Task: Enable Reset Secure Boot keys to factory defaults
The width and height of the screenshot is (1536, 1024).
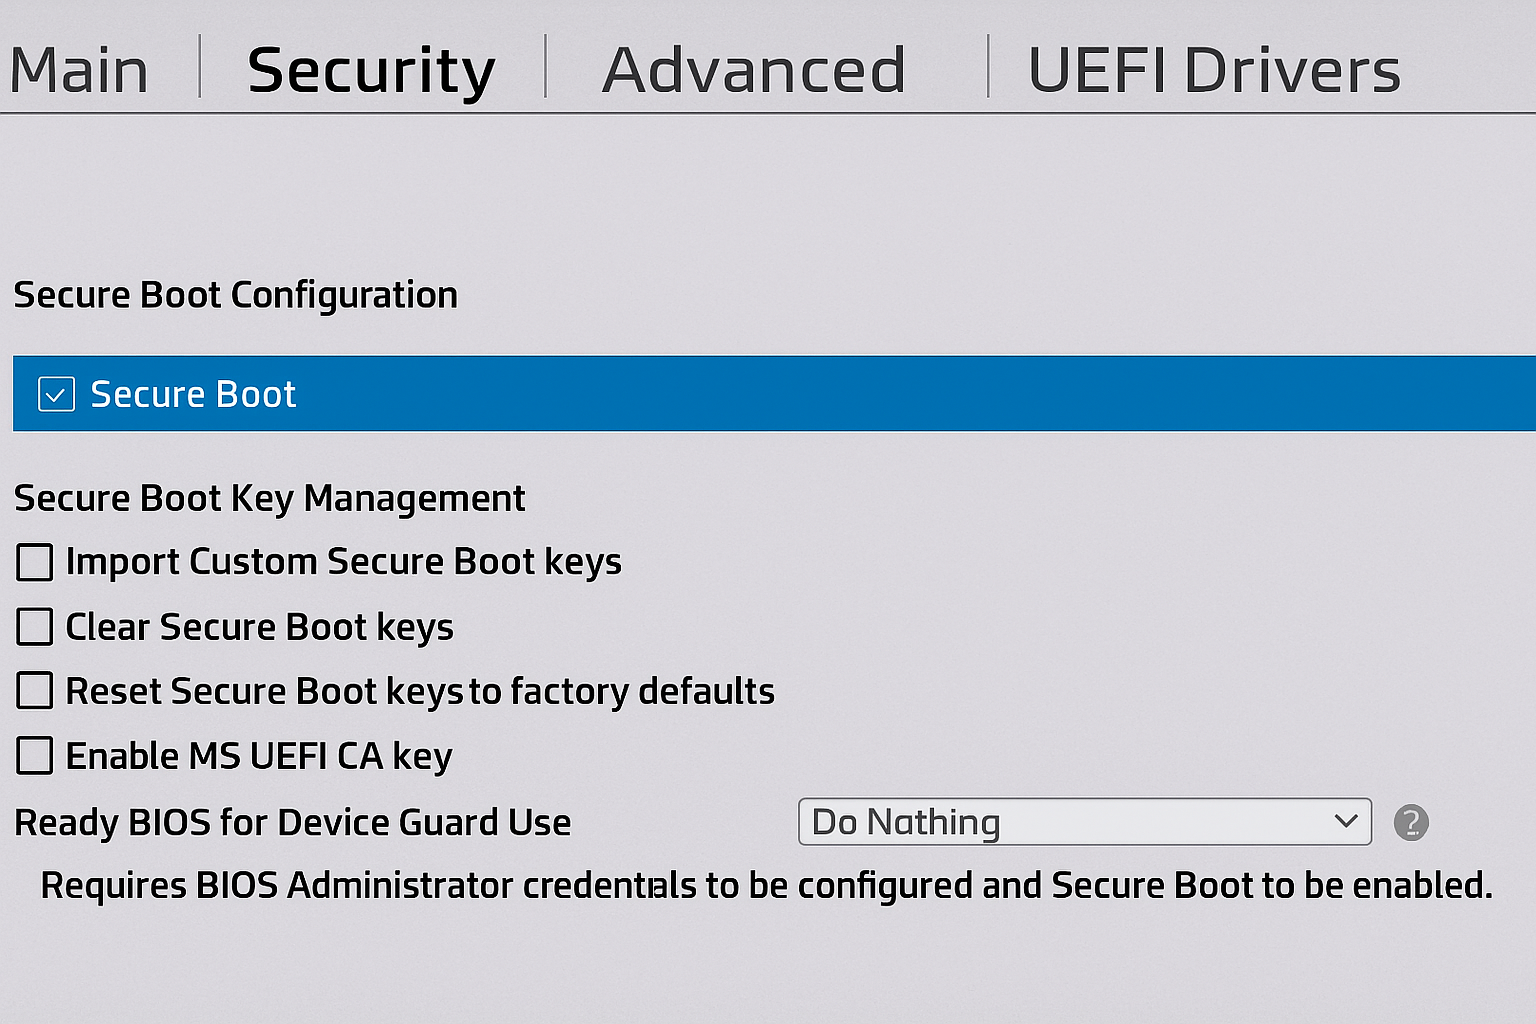Action: [34, 691]
